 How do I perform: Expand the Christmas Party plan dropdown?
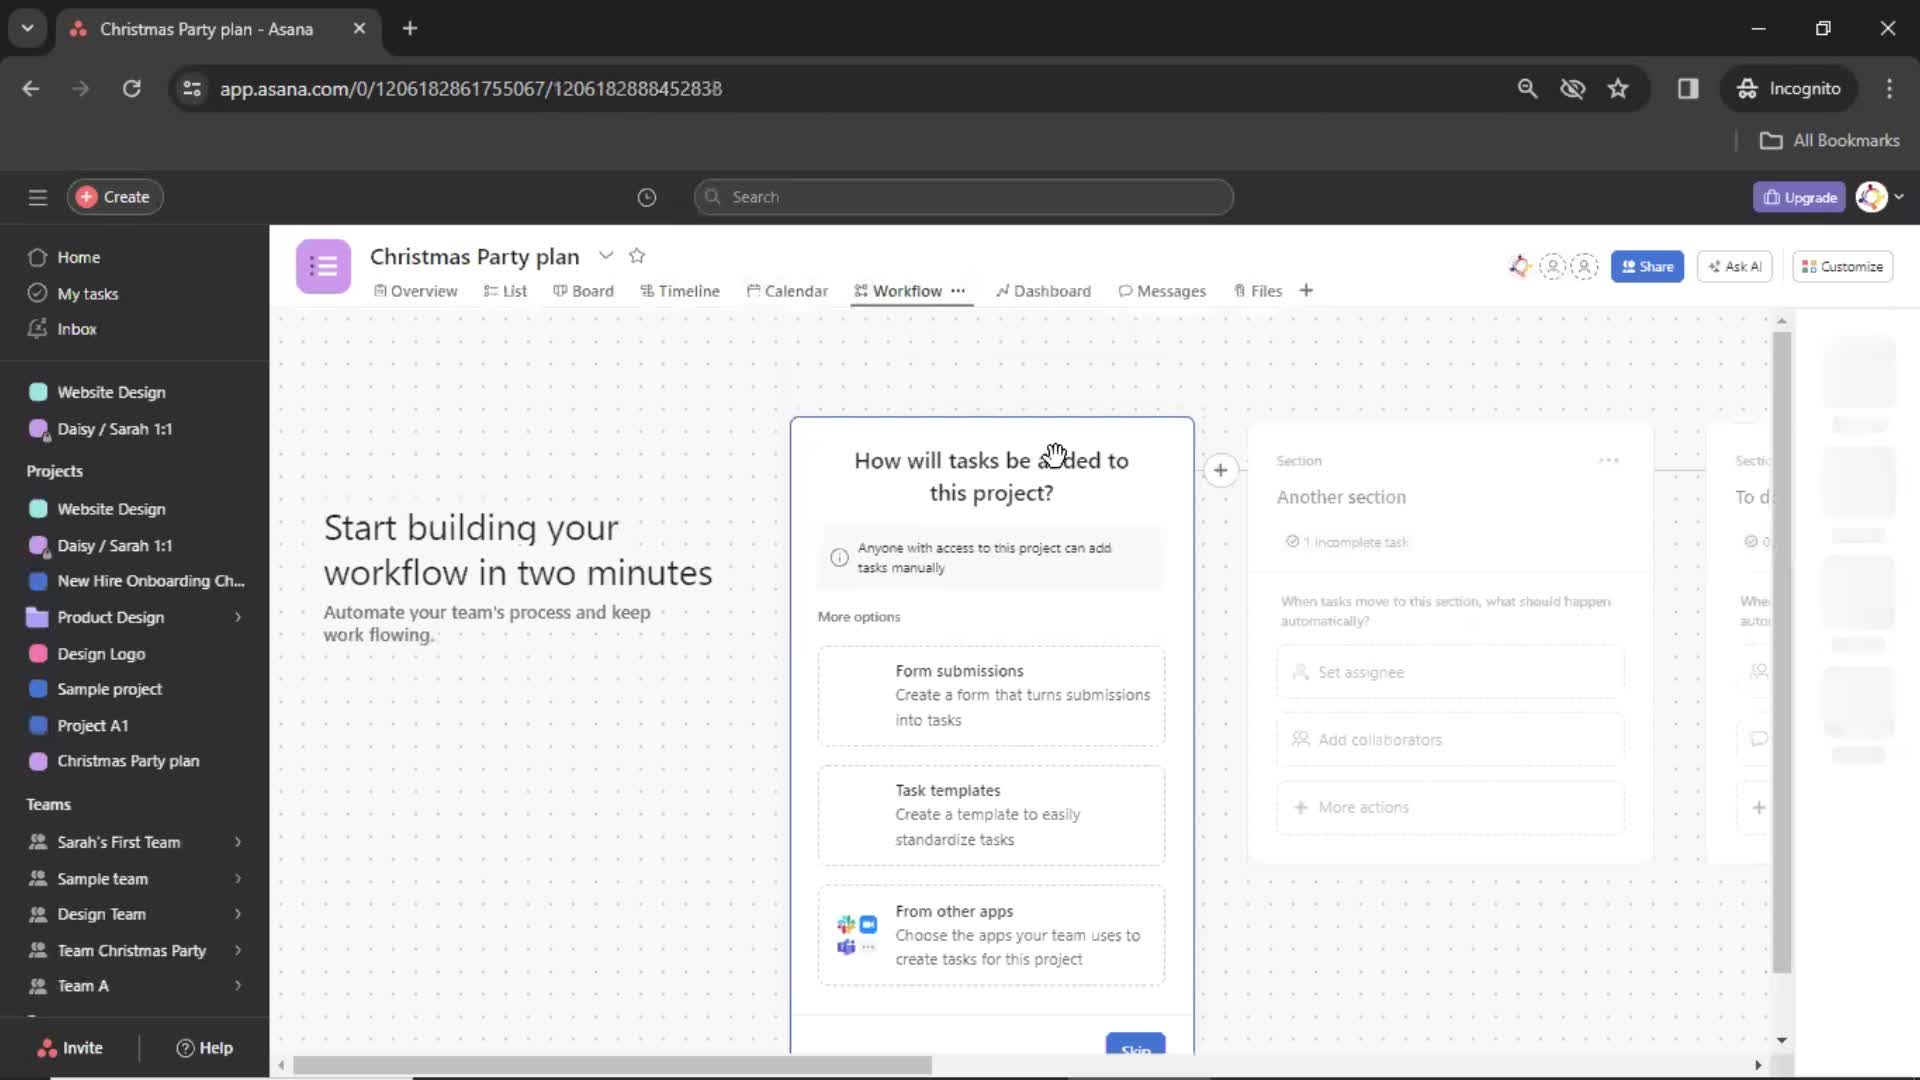coord(605,256)
